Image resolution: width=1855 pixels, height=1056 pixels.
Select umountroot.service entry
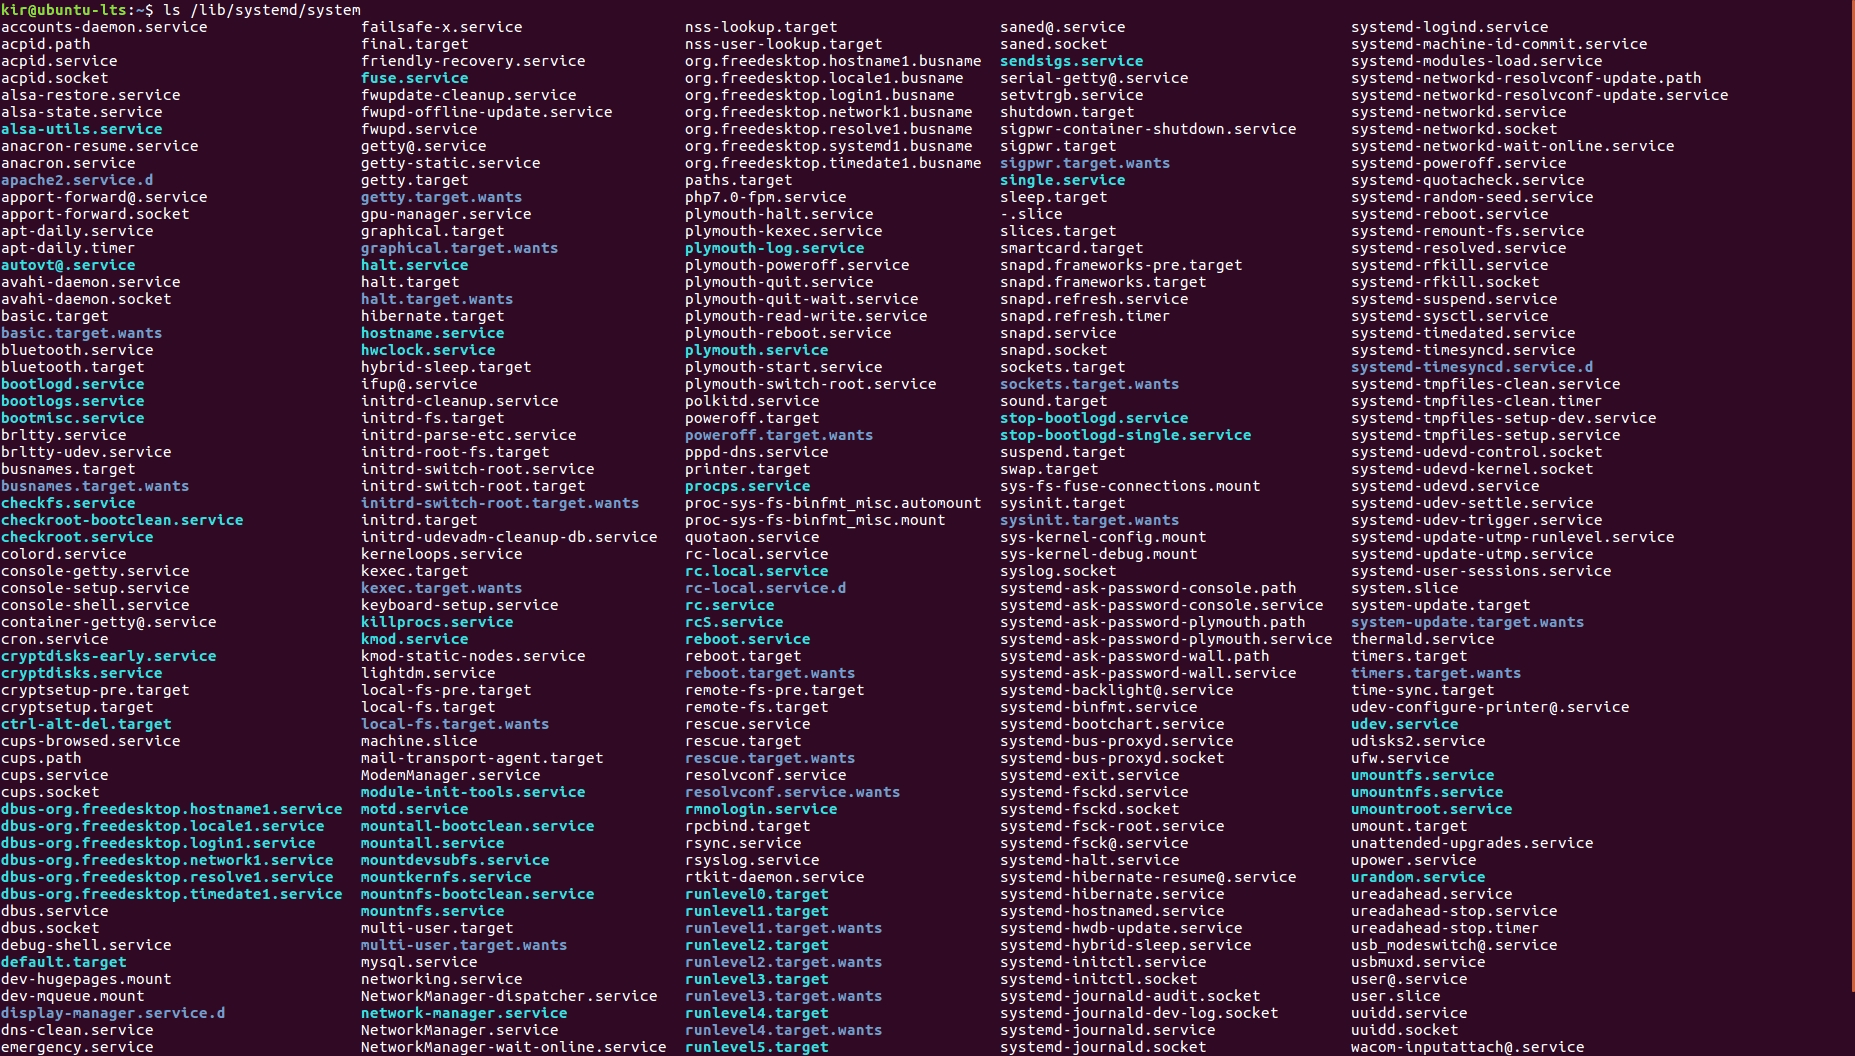click(1432, 809)
